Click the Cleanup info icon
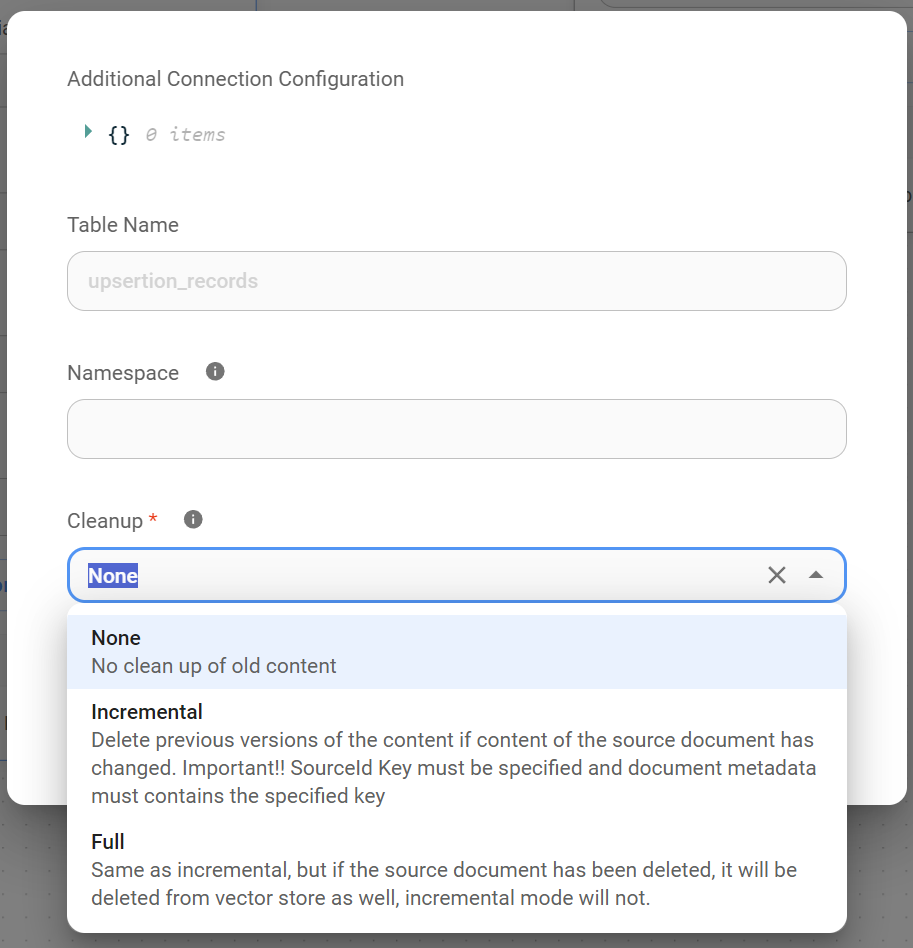913x948 pixels. pyautogui.click(x=194, y=520)
